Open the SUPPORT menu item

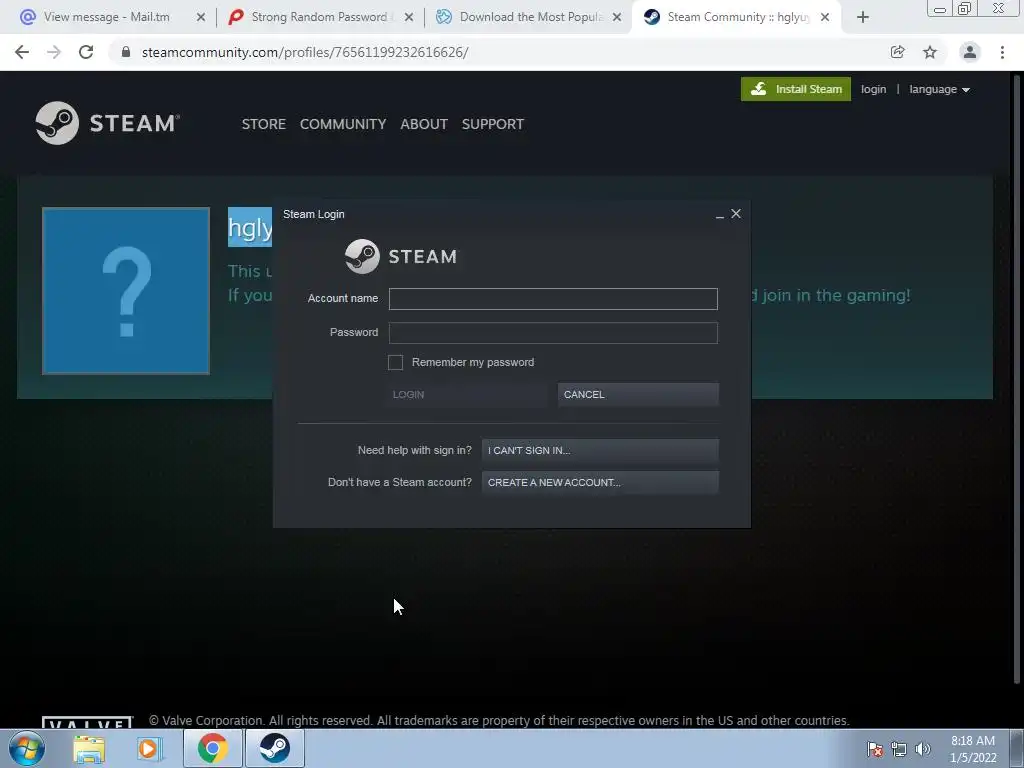(492, 124)
